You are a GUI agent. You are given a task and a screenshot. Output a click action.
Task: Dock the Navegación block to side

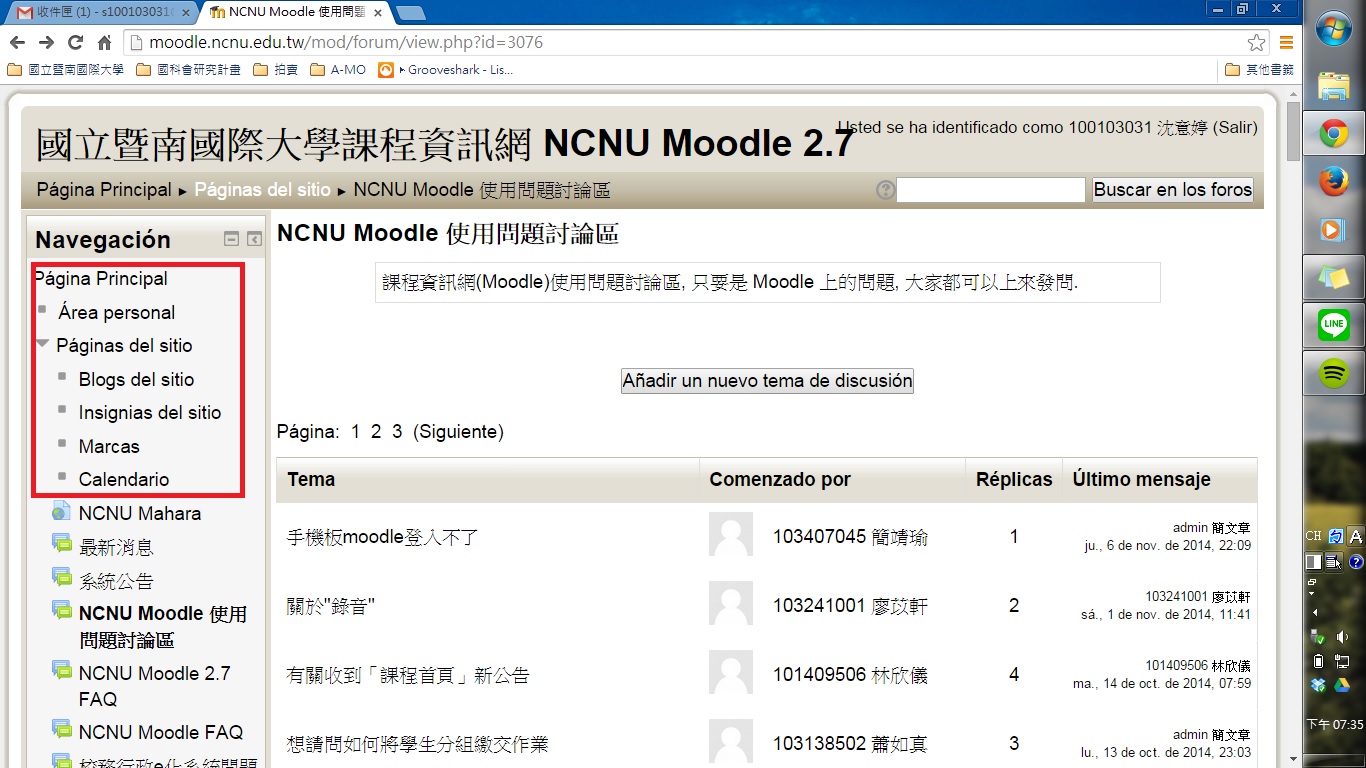[x=254, y=239]
